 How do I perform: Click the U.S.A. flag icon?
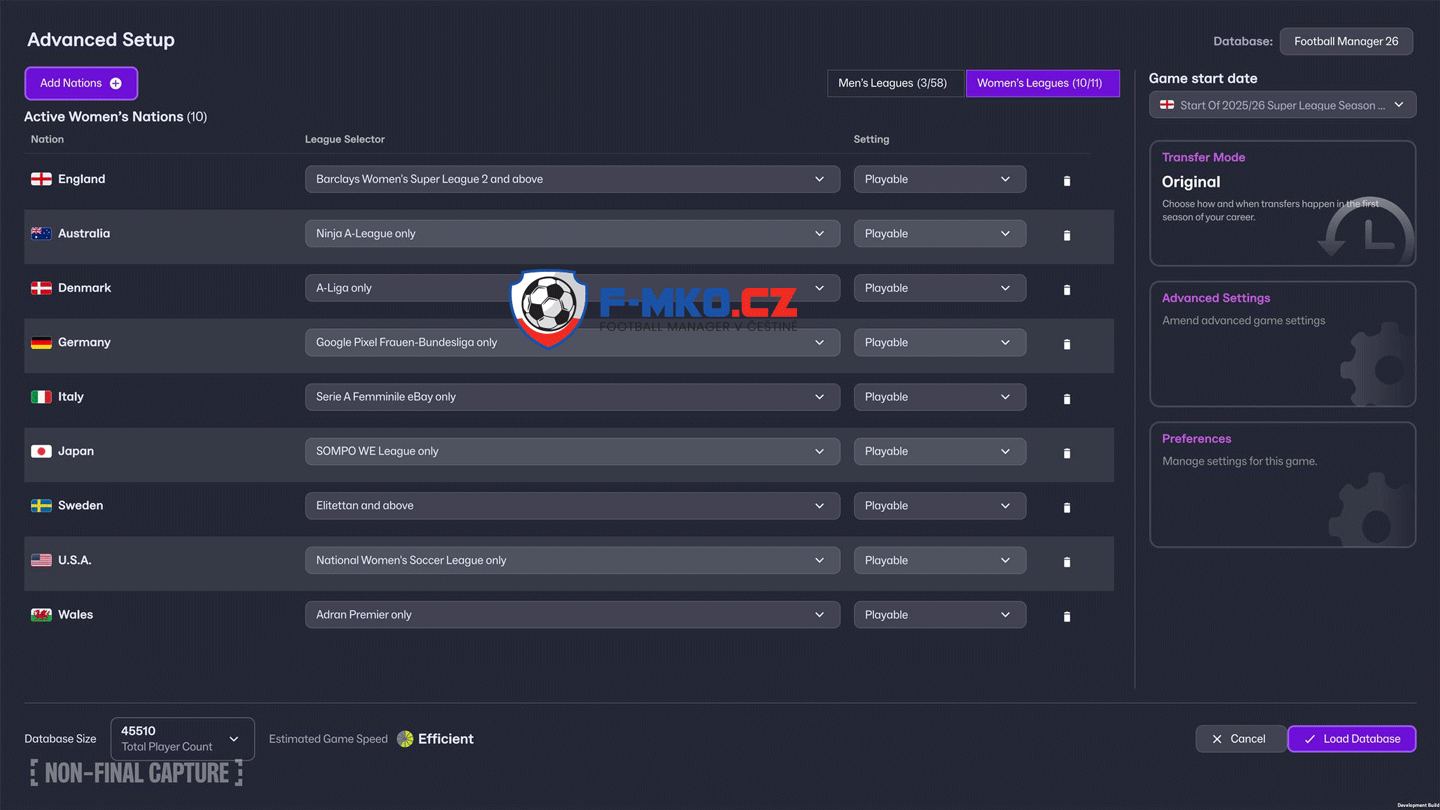41,560
